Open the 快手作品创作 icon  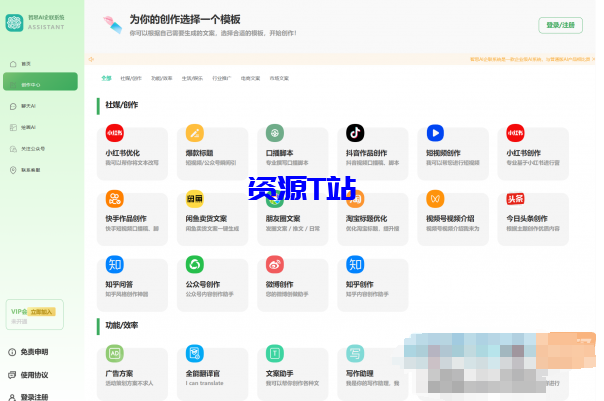pyautogui.click(x=114, y=199)
